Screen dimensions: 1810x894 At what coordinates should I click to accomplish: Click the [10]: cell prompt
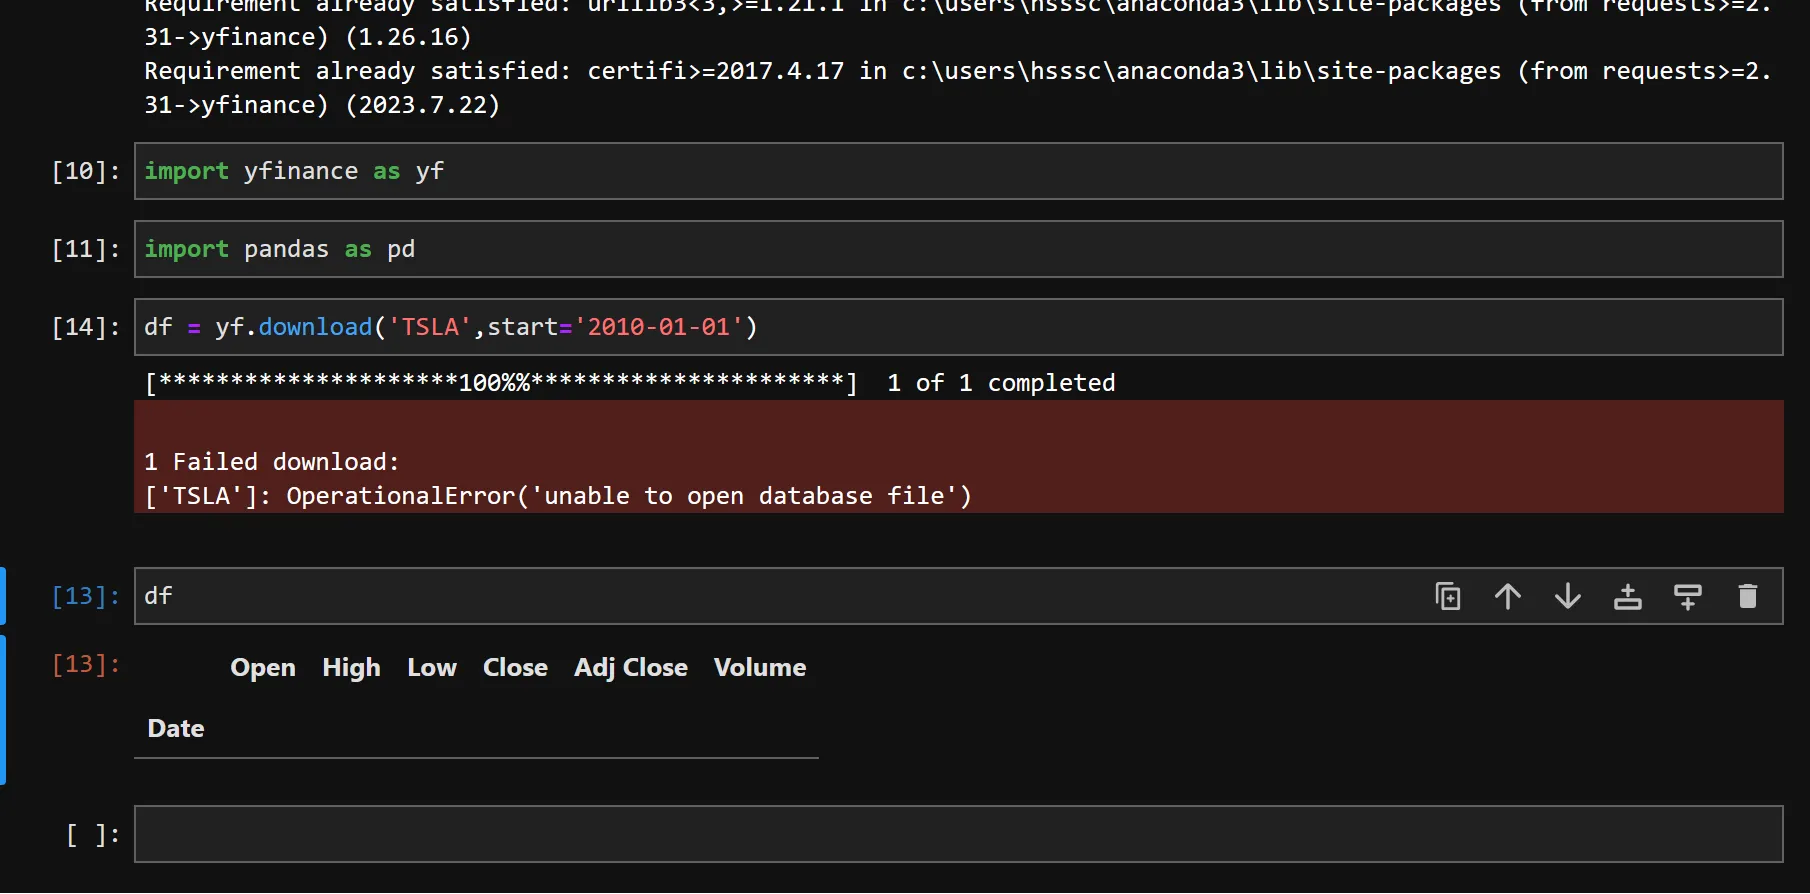86,171
